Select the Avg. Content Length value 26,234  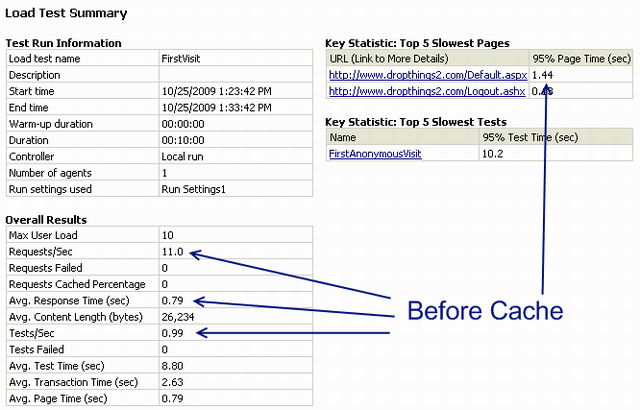click(x=178, y=317)
